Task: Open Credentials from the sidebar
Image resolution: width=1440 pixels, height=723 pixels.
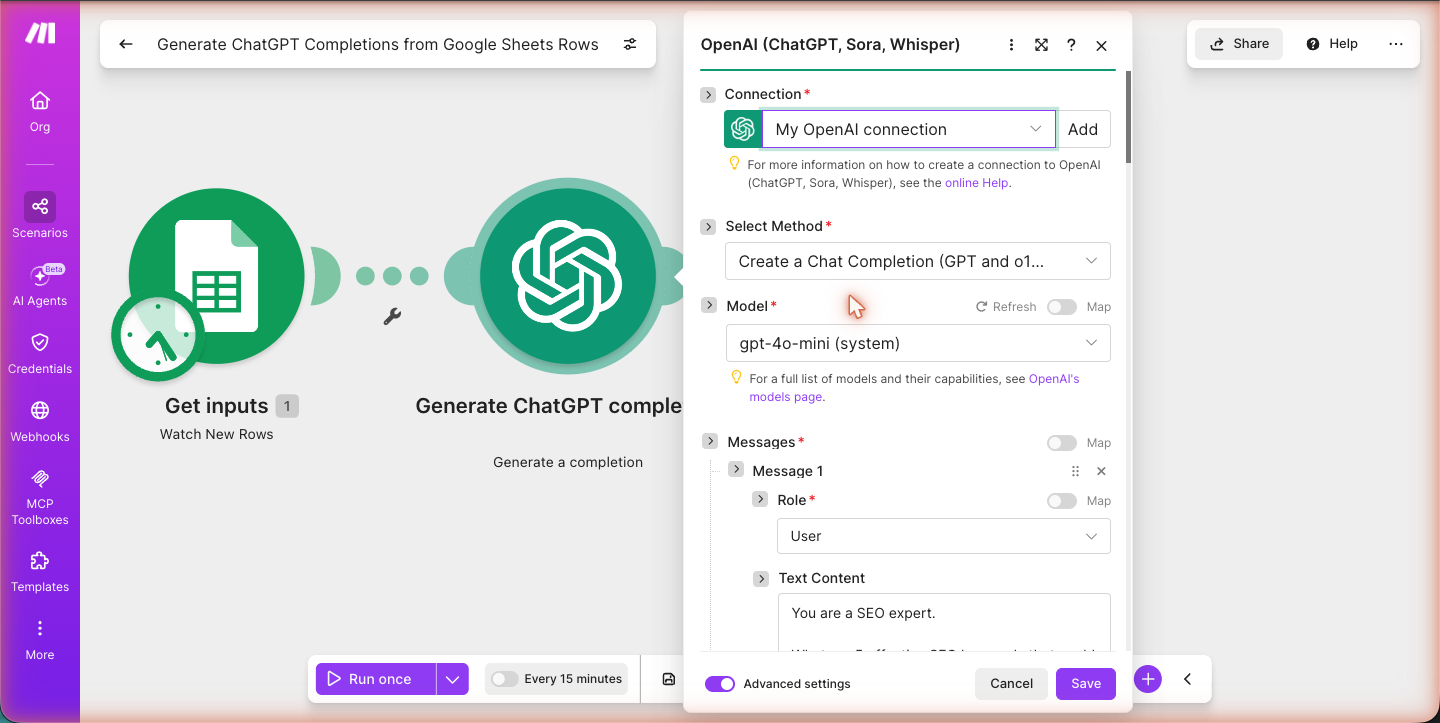Action: pos(40,354)
